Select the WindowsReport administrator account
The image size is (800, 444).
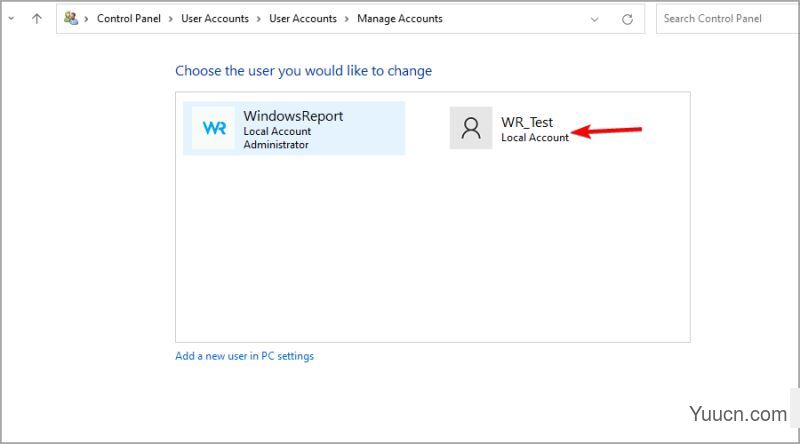tap(294, 129)
